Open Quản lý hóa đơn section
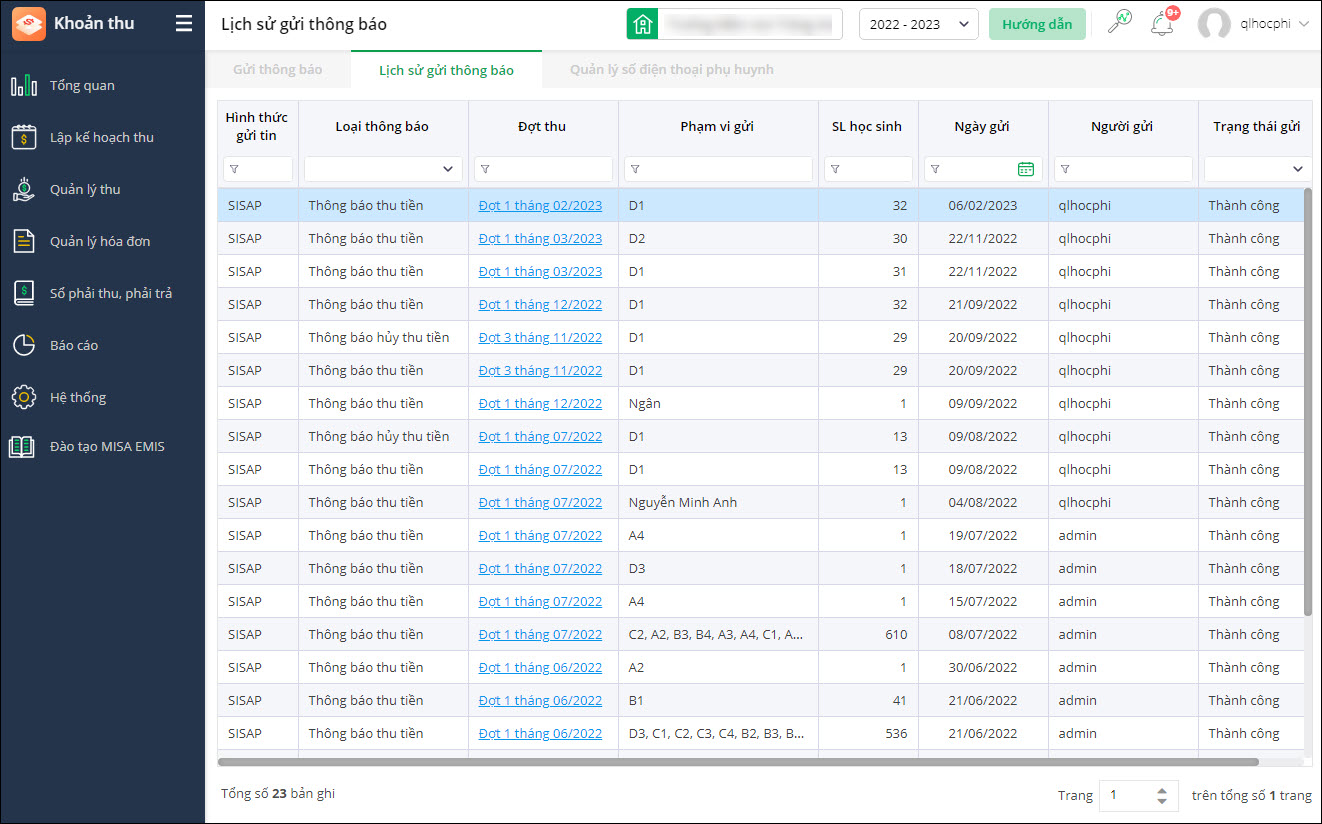This screenshot has width=1322, height=824. (102, 241)
